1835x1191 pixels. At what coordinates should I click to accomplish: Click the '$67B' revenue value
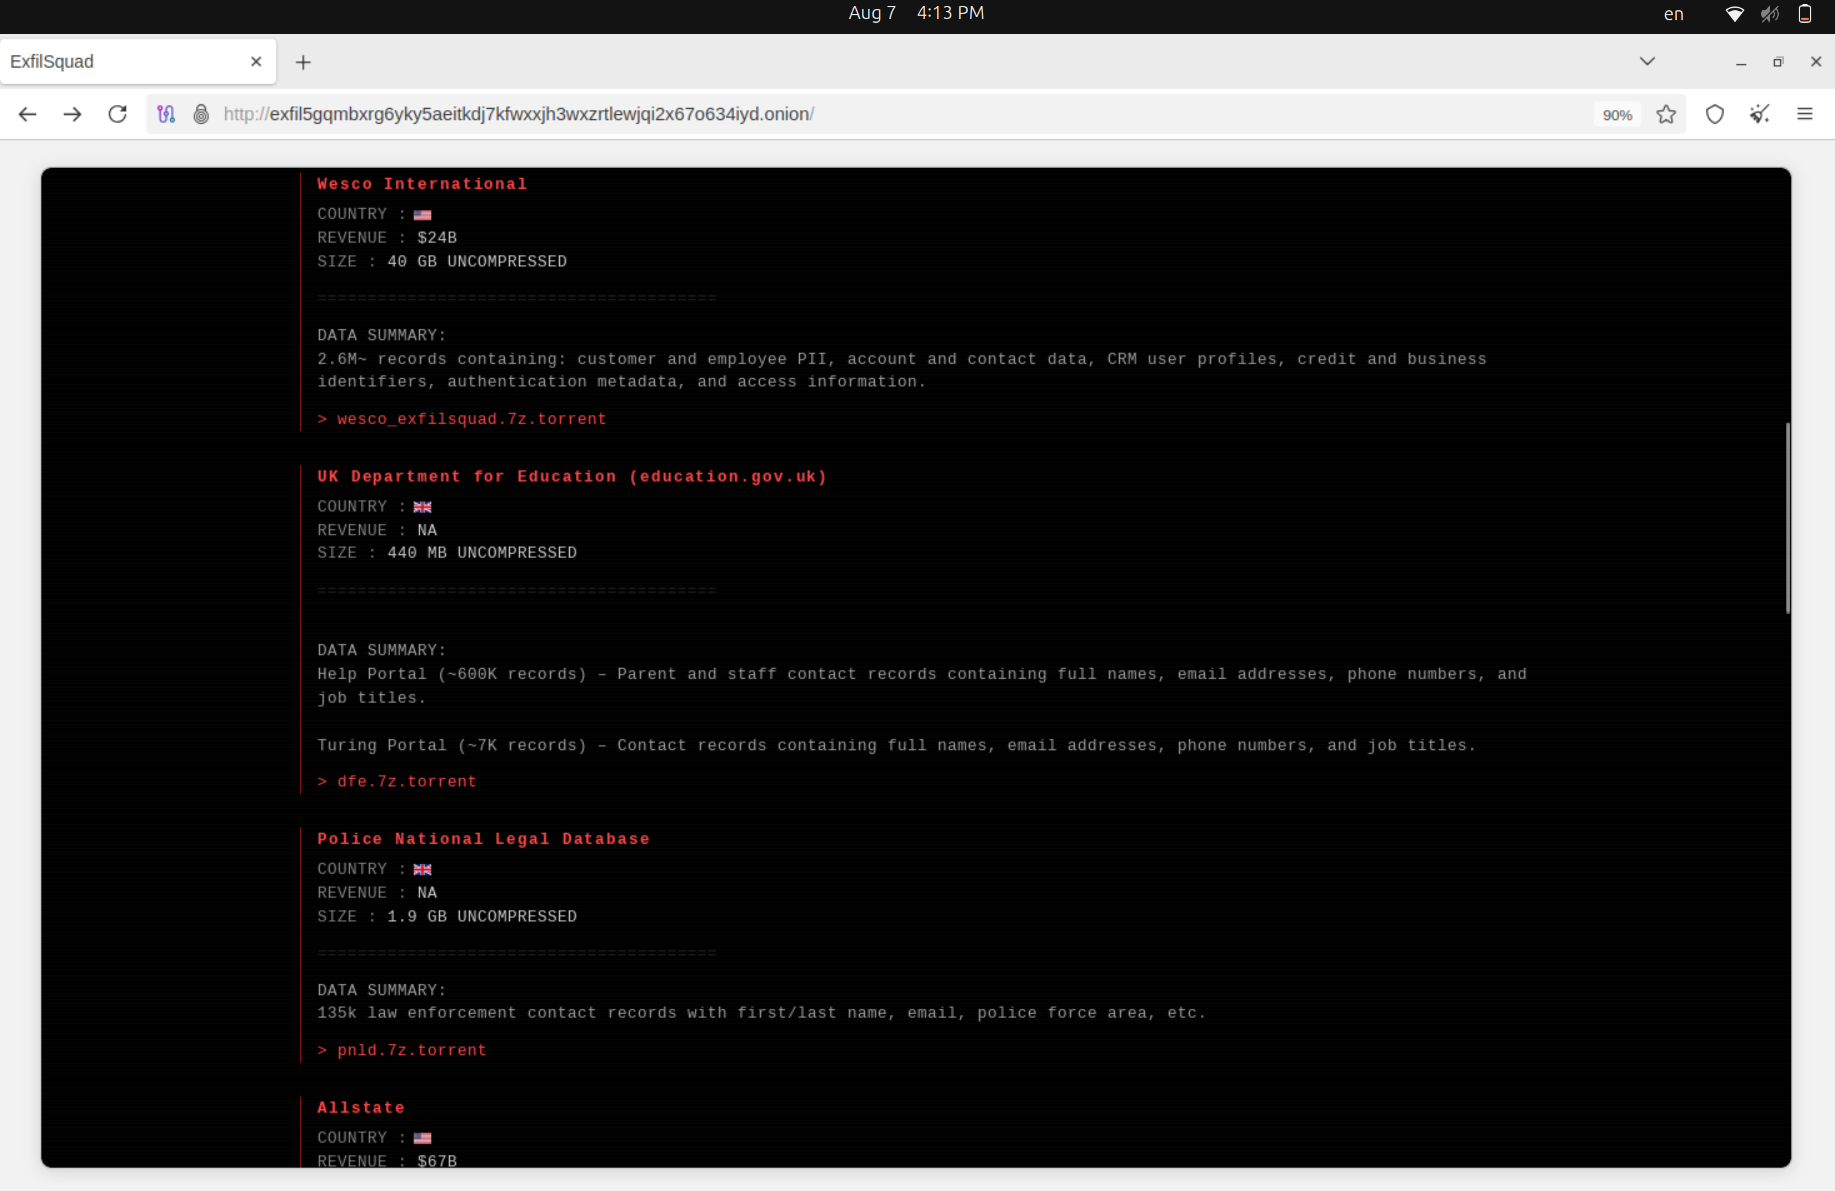pos(437,1161)
